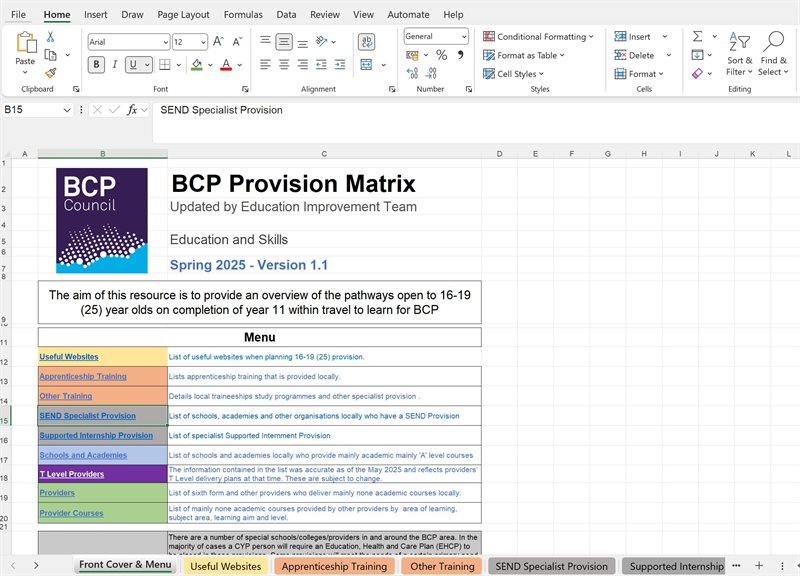The width and height of the screenshot is (800, 576).
Task: Align text to the top
Action: pyautogui.click(x=265, y=41)
